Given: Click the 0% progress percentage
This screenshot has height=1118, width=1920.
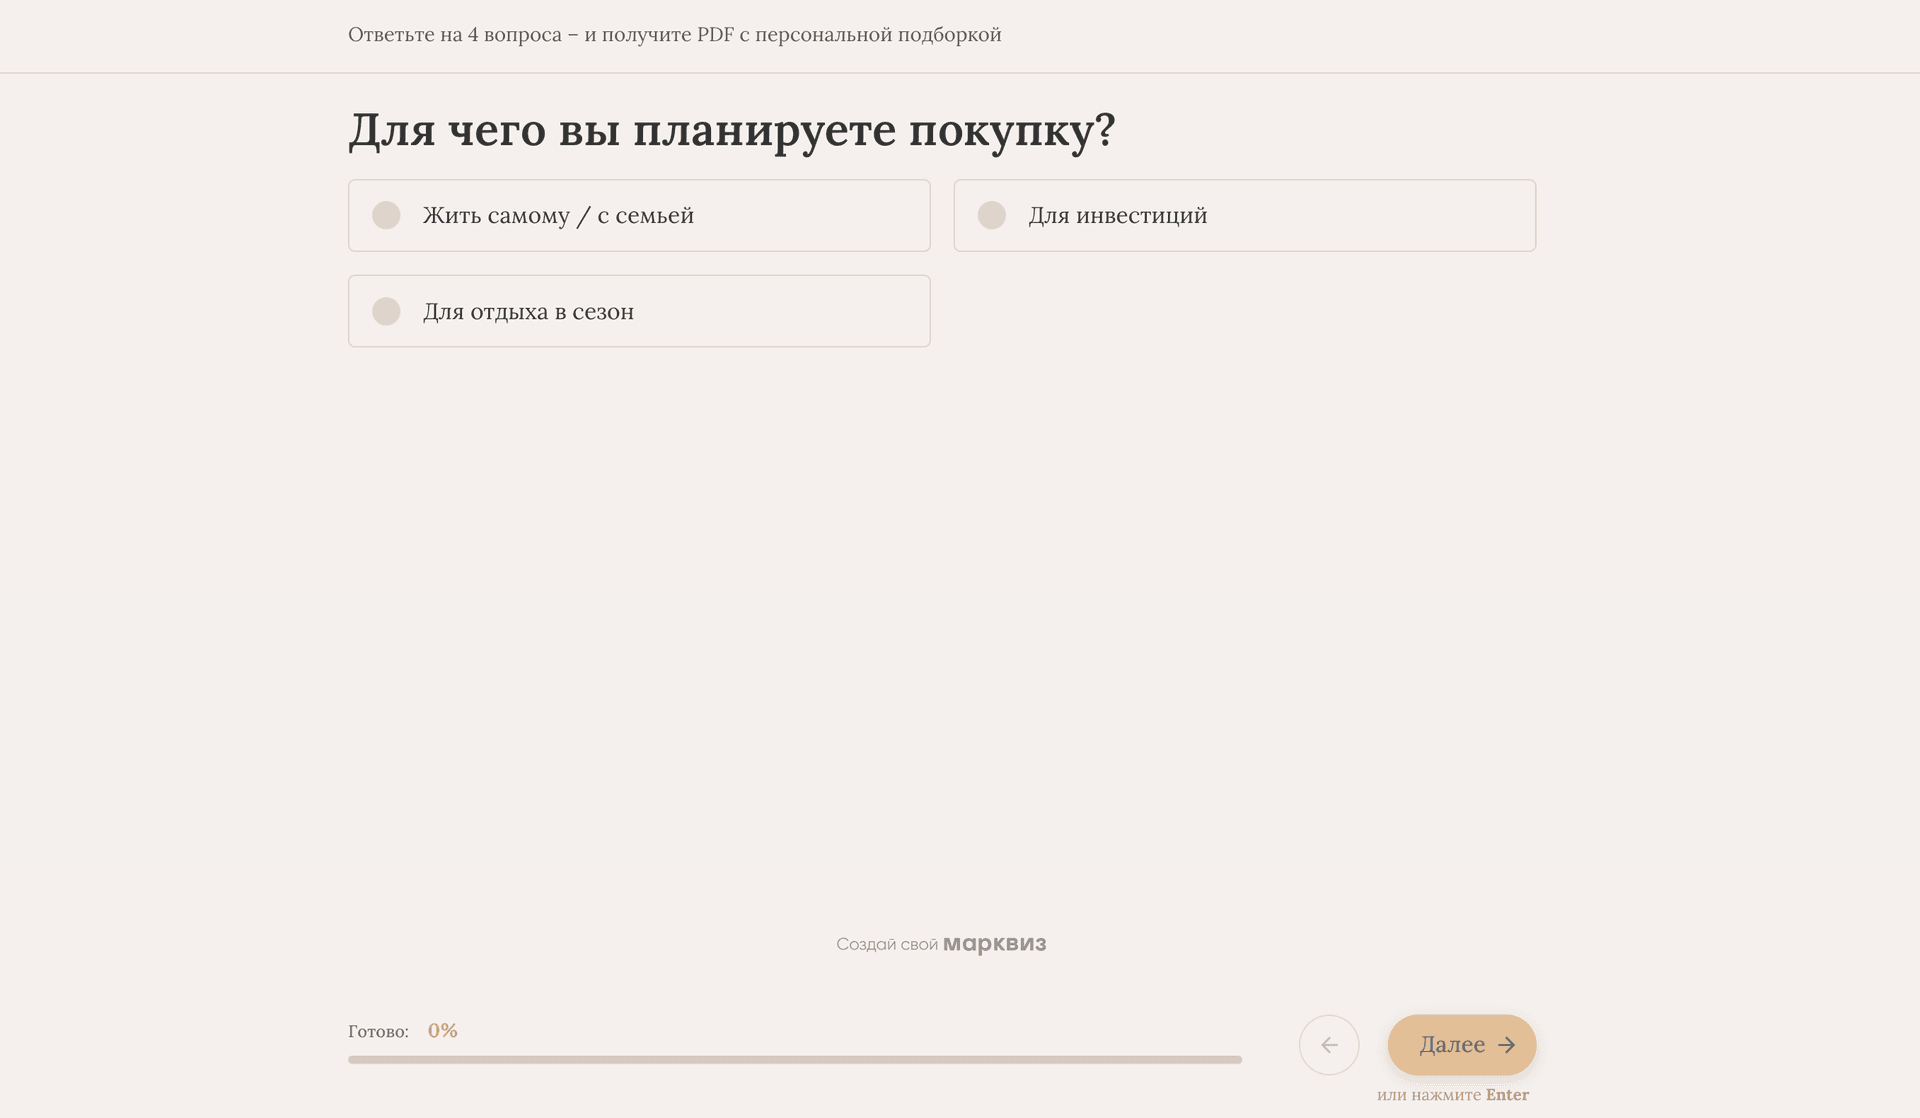Looking at the screenshot, I should click(x=442, y=1031).
